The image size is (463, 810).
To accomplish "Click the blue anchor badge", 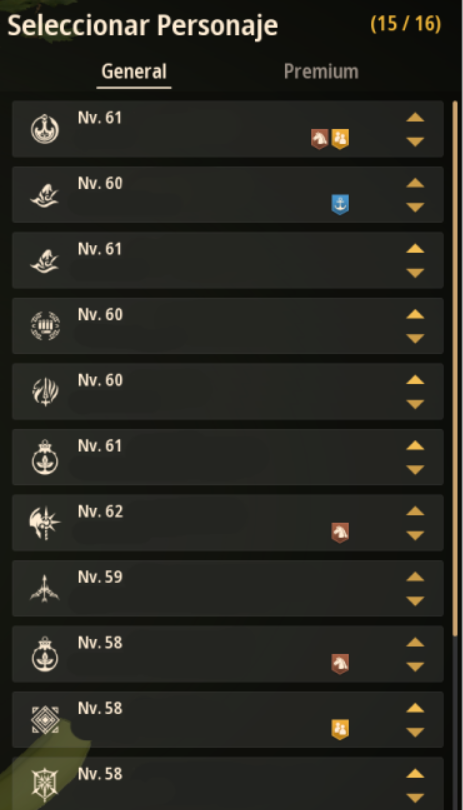I will [340, 205].
